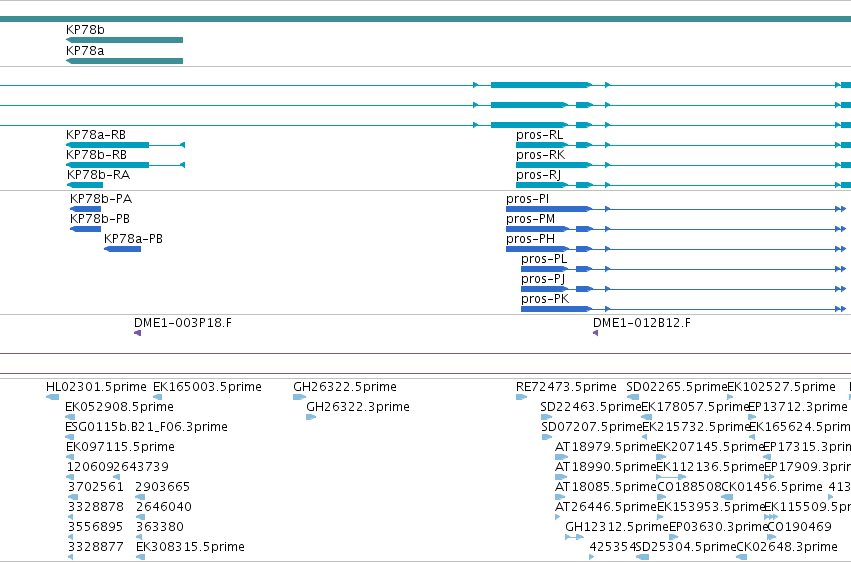The width and height of the screenshot is (851, 562).
Task: Select the EK178057.5prime EST feature
Action: click(646, 417)
